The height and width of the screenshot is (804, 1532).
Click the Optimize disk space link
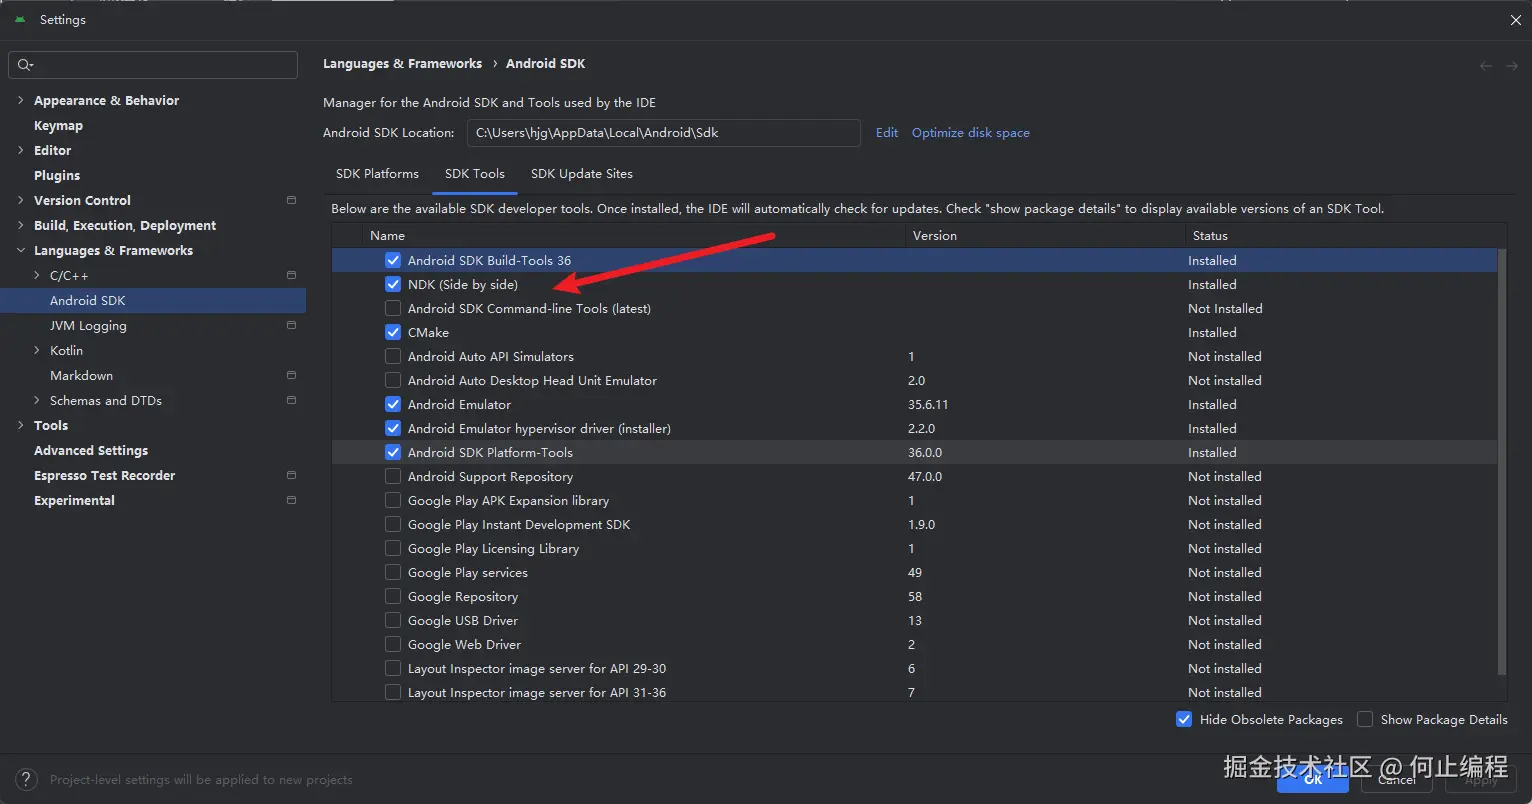pyautogui.click(x=970, y=133)
